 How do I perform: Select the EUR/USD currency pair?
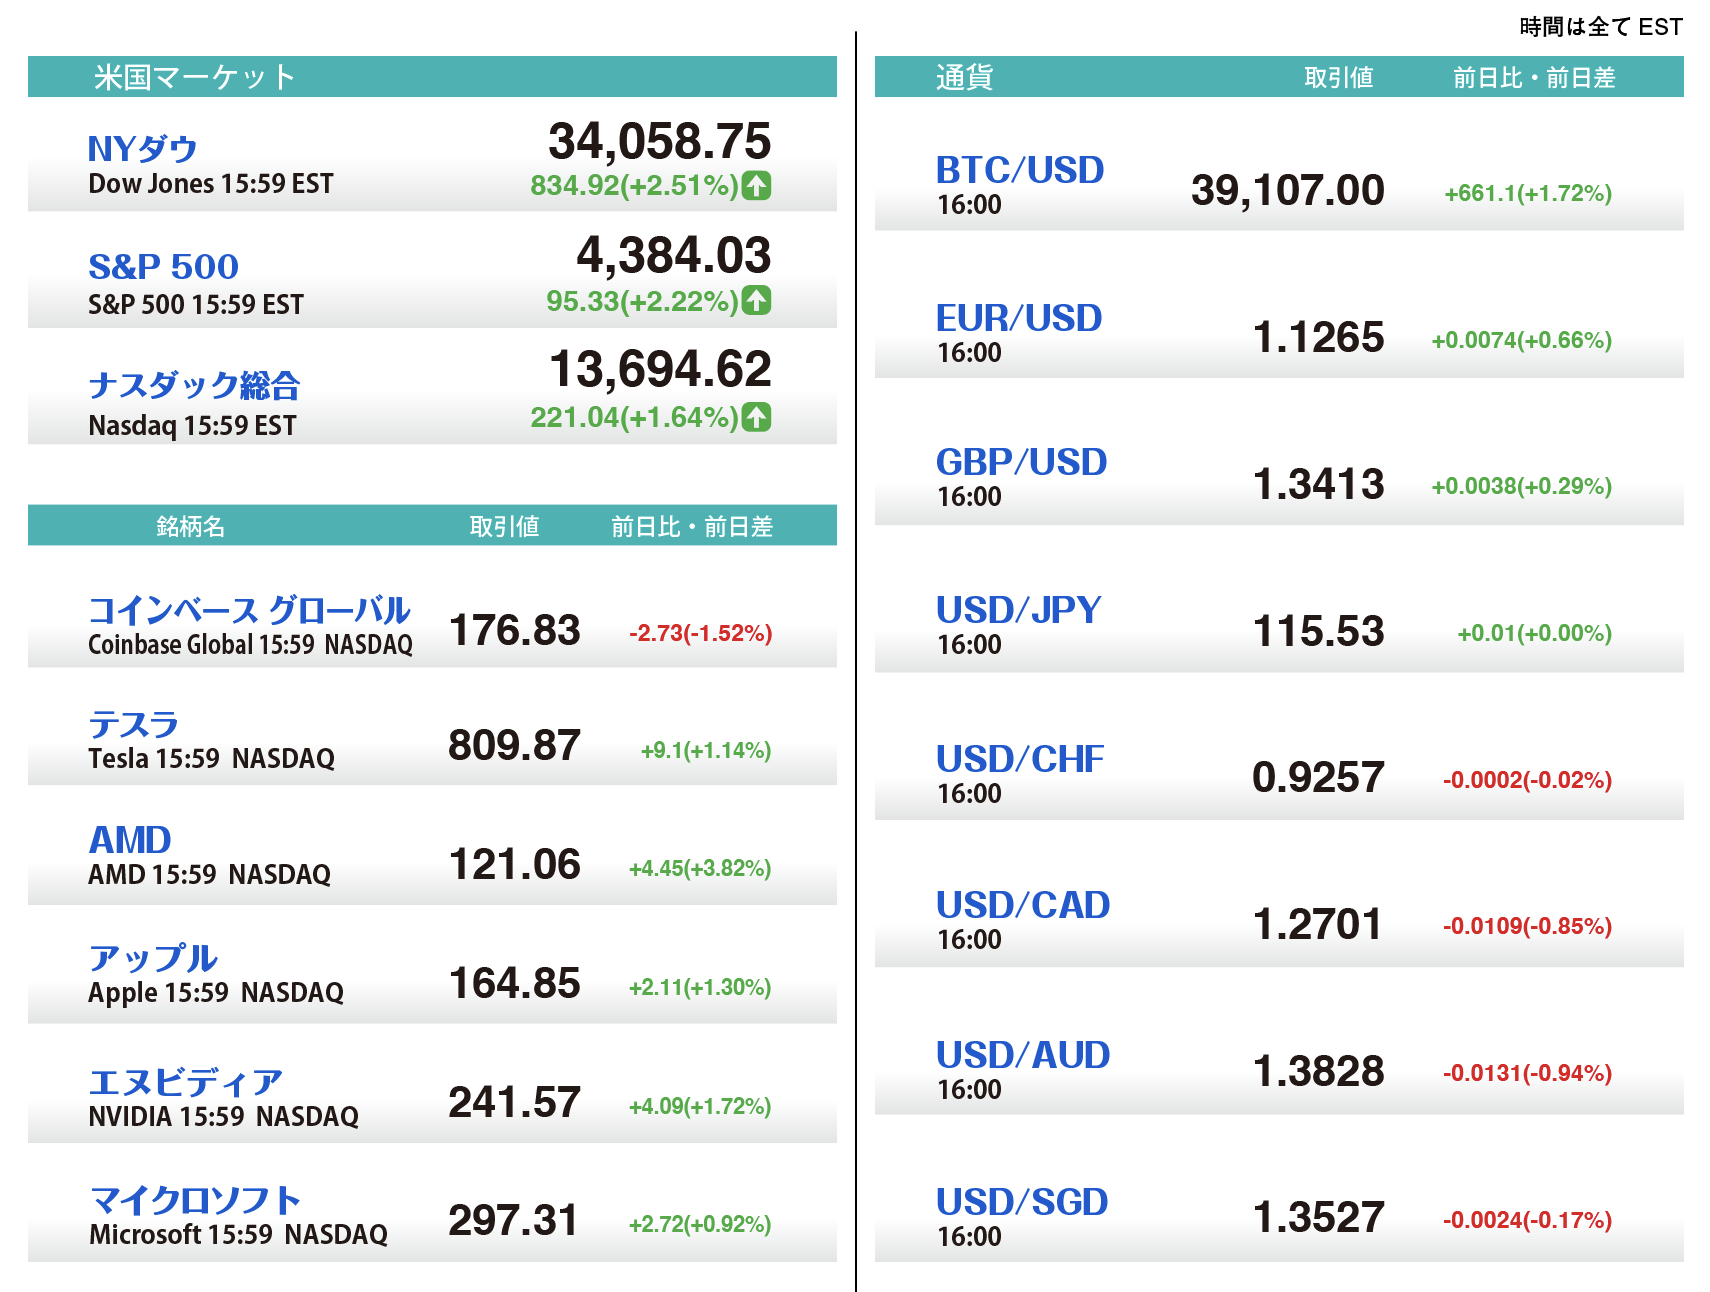click(x=1018, y=318)
